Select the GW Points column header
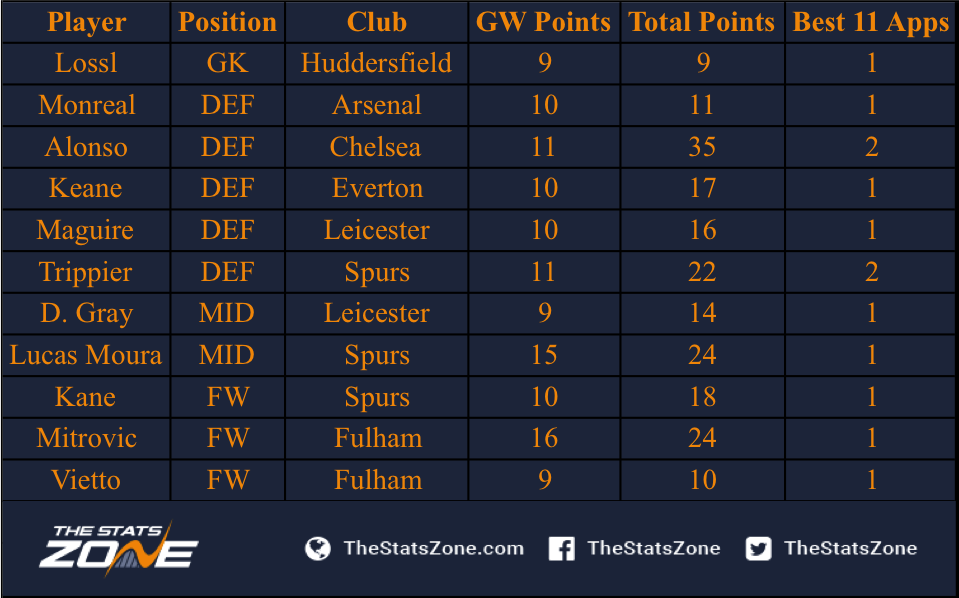Viewport: 959px width, 598px height. coord(544,22)
